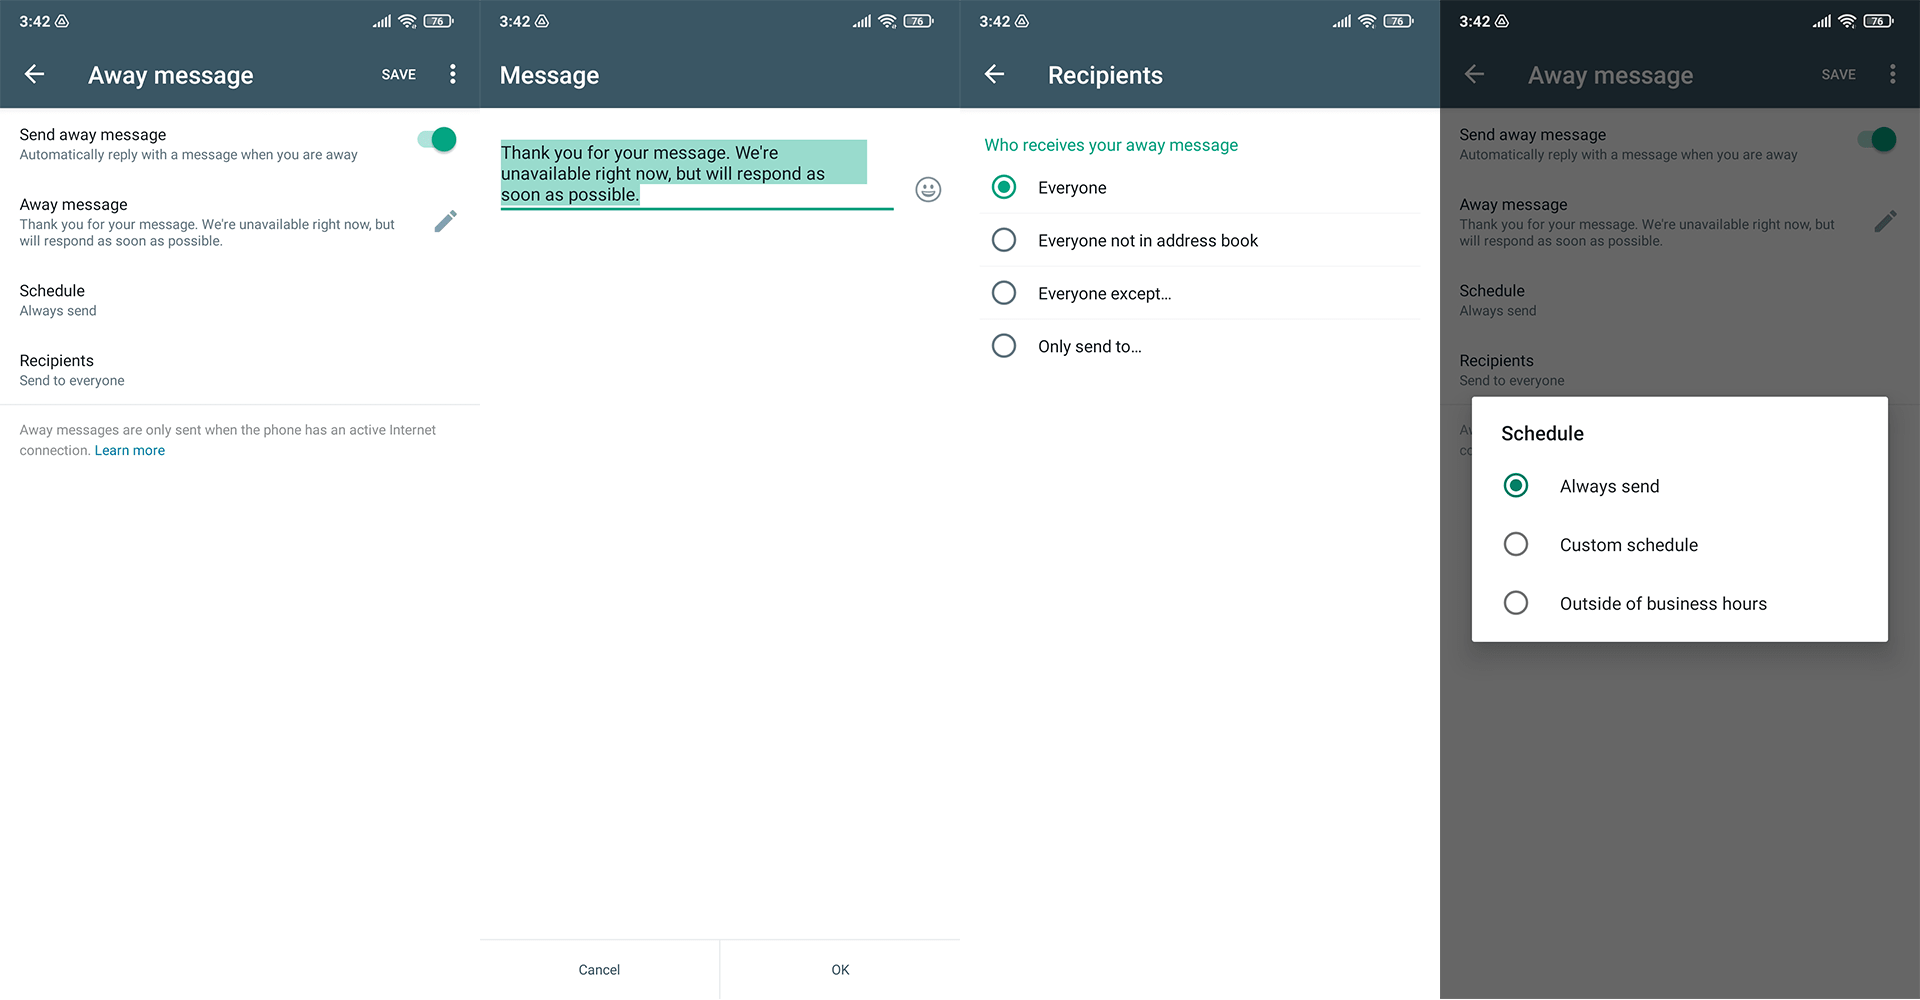Click dimmed pencil icon on fourth screen
Image resolution: width=1920 pixels, height=1000 pixels.
click(x=1886, y=221)
